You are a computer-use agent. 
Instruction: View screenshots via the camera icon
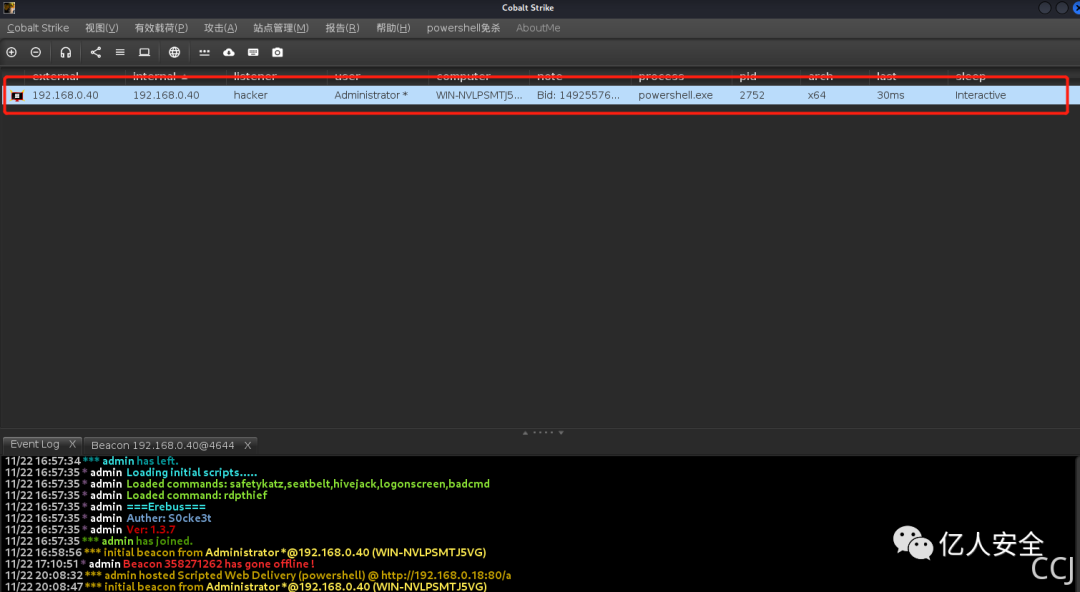[277, 52]
